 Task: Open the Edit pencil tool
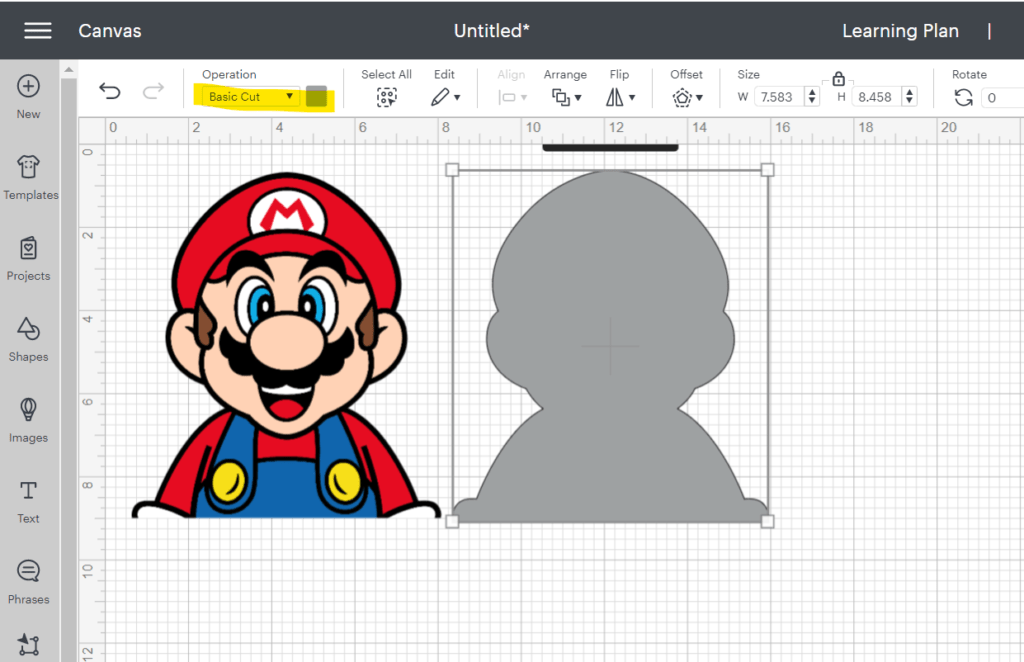coord(440,97)
